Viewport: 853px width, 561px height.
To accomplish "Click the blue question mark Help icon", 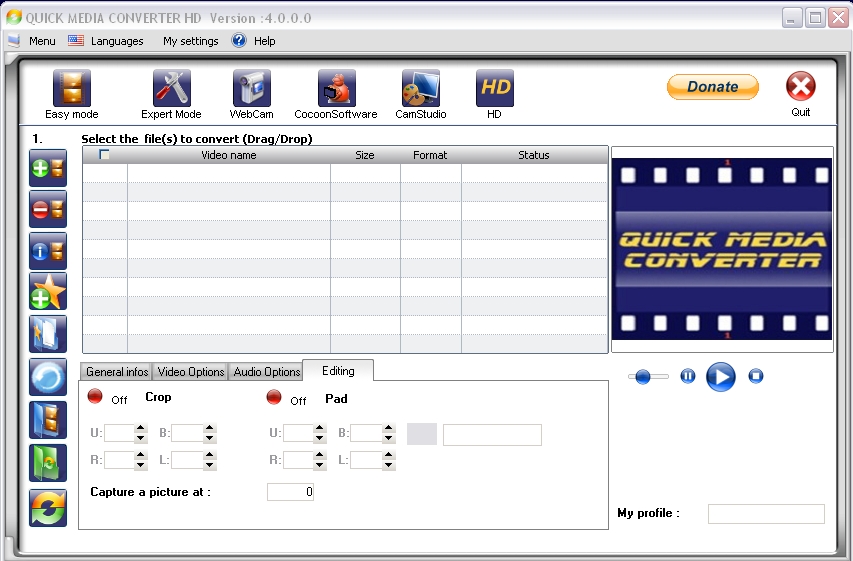I will [x=239, y=40].
